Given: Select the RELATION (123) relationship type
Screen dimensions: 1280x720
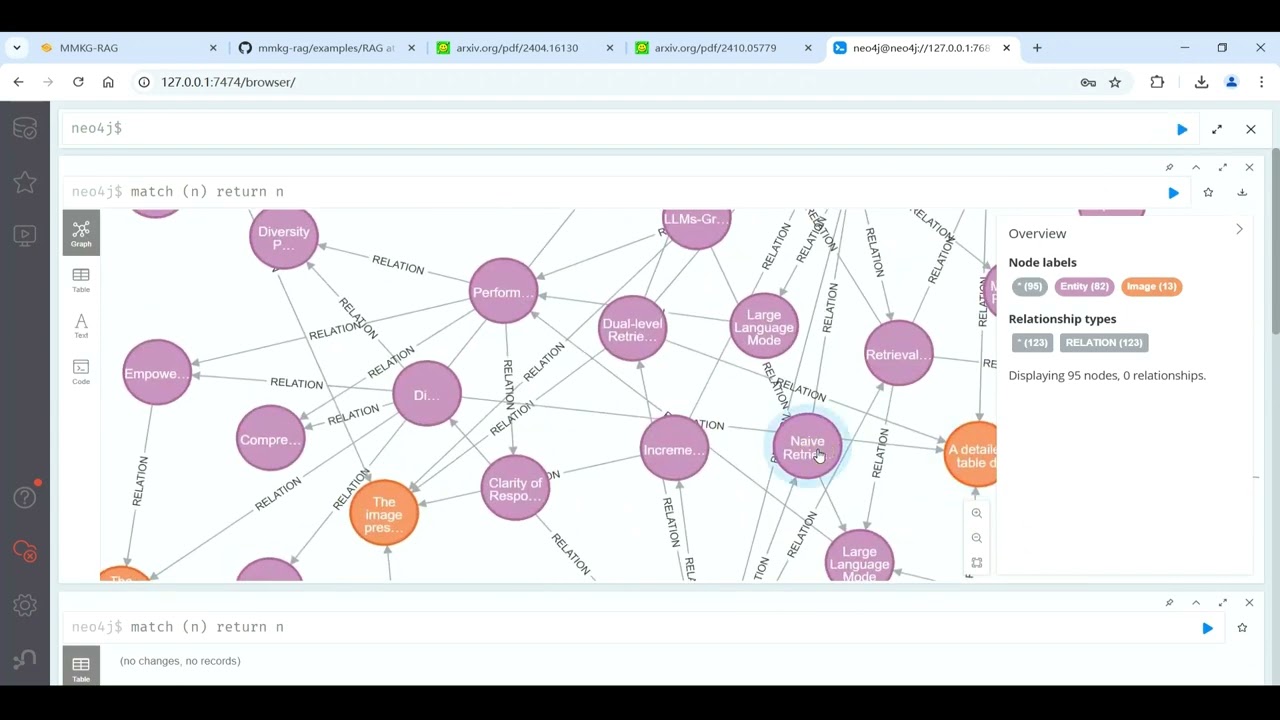Looking at the screenshot, I should pos(1104,342).
